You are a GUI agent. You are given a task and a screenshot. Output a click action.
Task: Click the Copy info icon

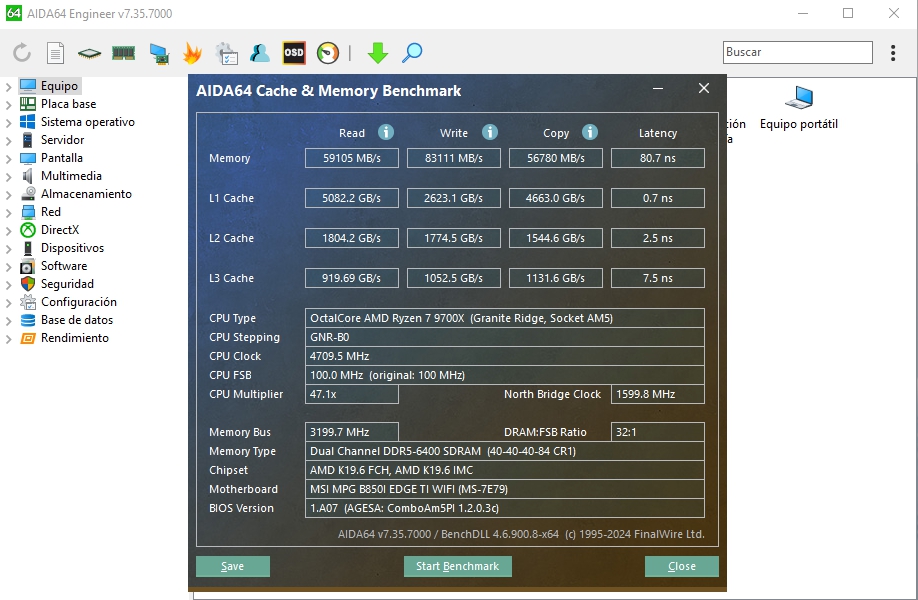tap(590, 132)
